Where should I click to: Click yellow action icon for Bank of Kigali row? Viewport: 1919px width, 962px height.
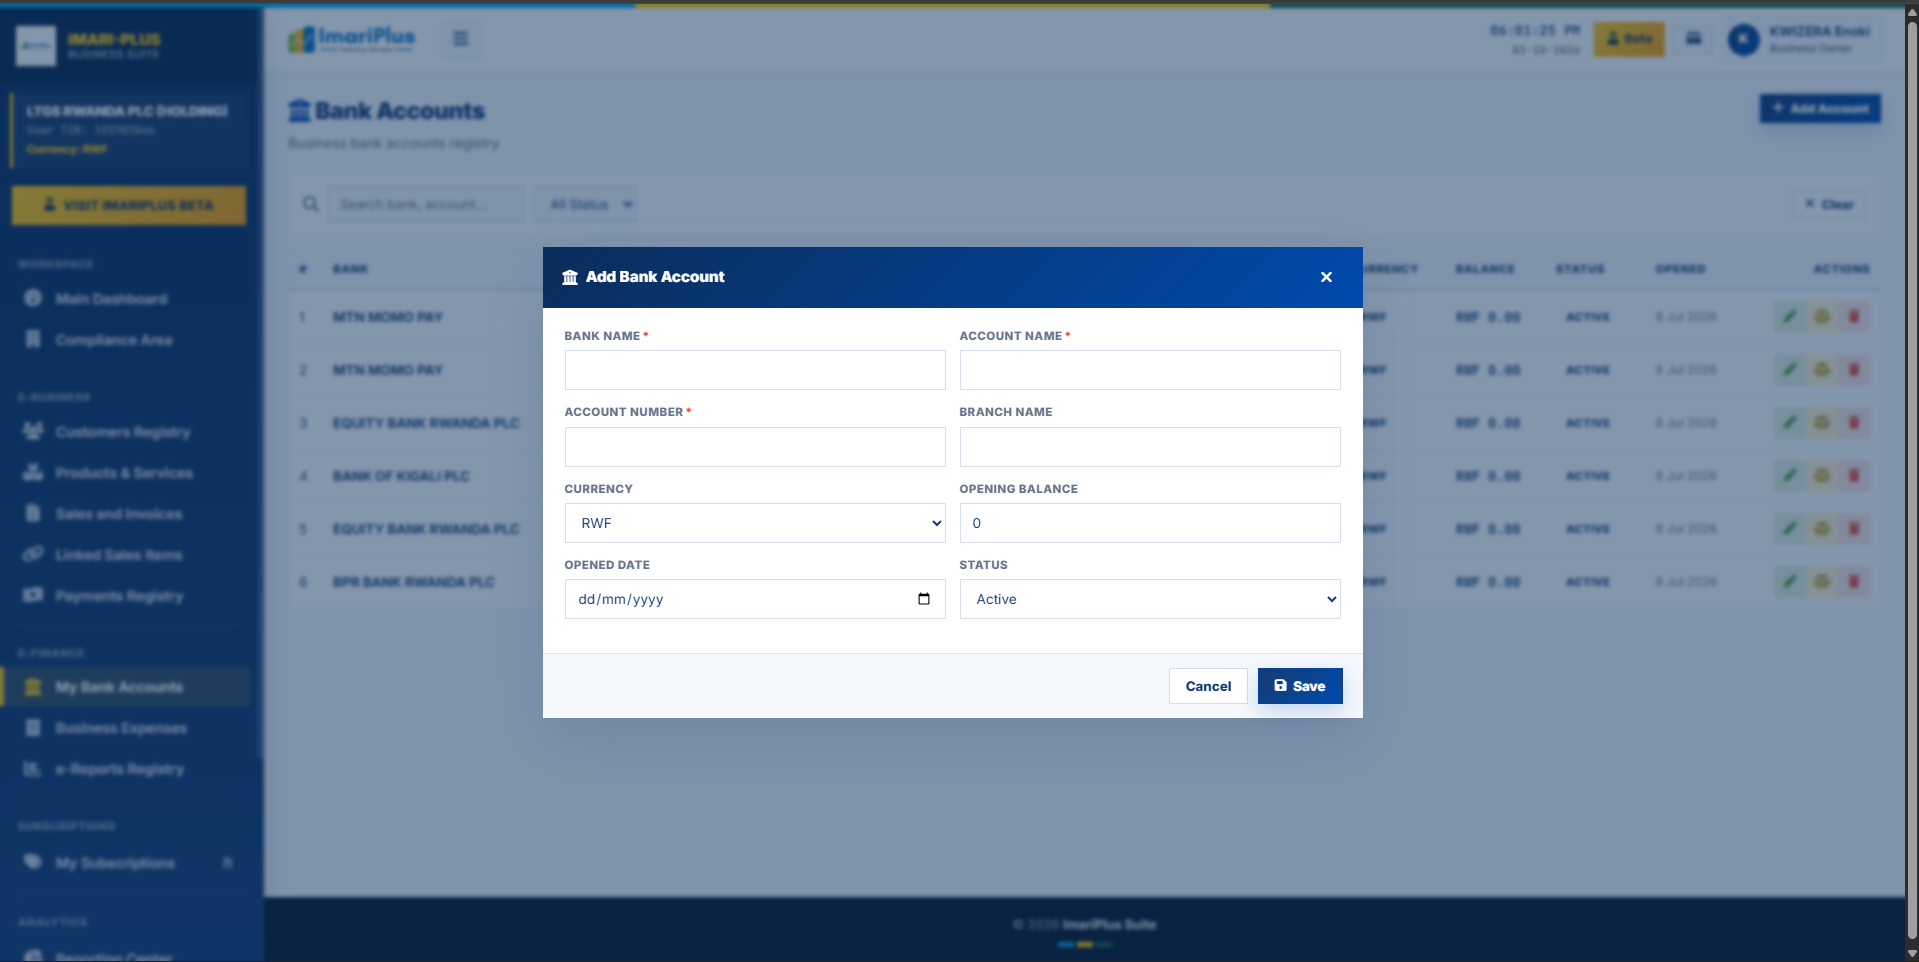[1822, 476]
